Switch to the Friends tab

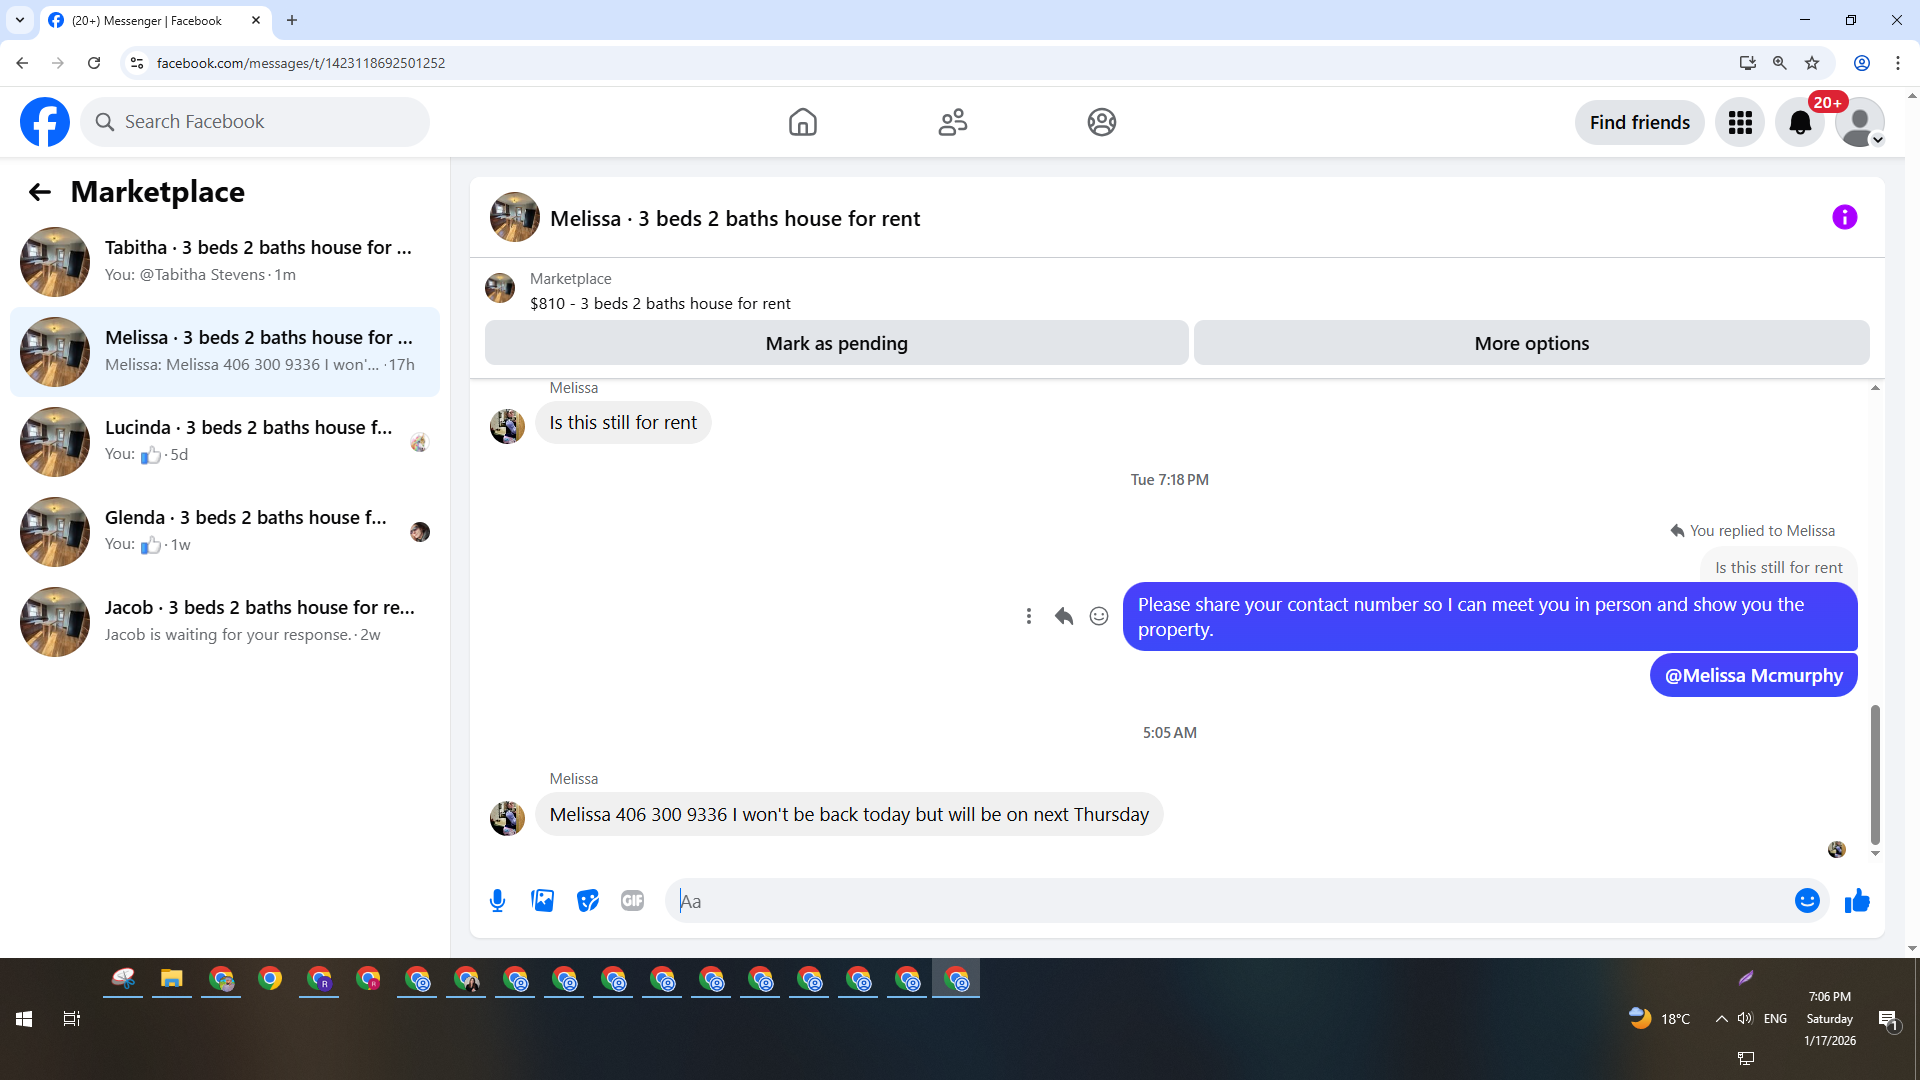pyautogui.click(x=952, y=123)
